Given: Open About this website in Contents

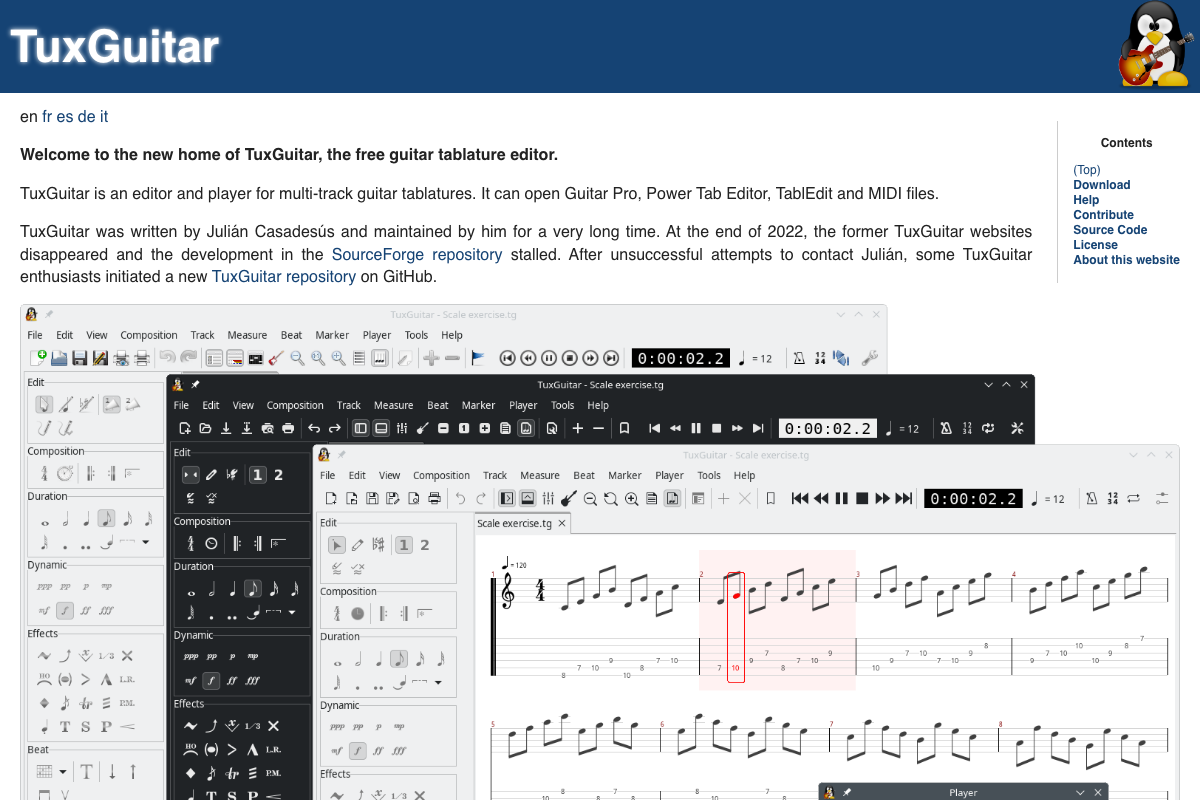Looking at the screenshot, I should (x=1126, y=260).
